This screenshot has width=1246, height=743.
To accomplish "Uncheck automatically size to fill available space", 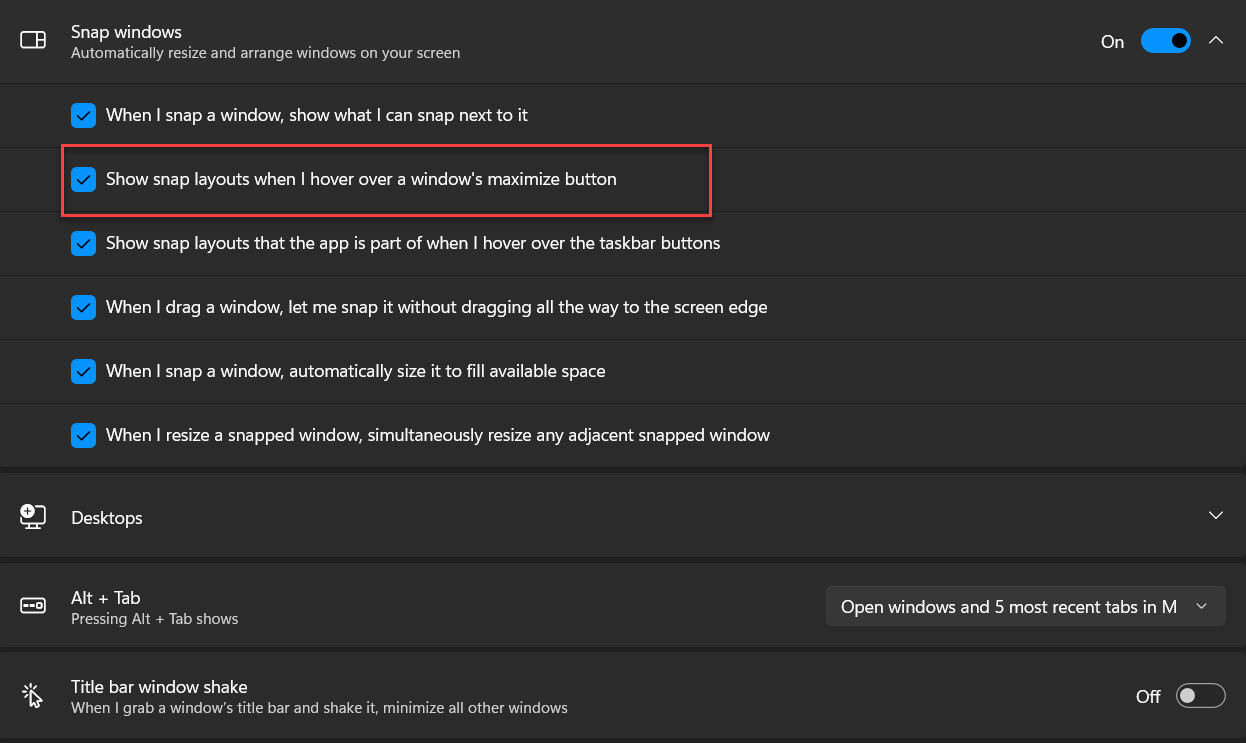I will click(83, 371).
